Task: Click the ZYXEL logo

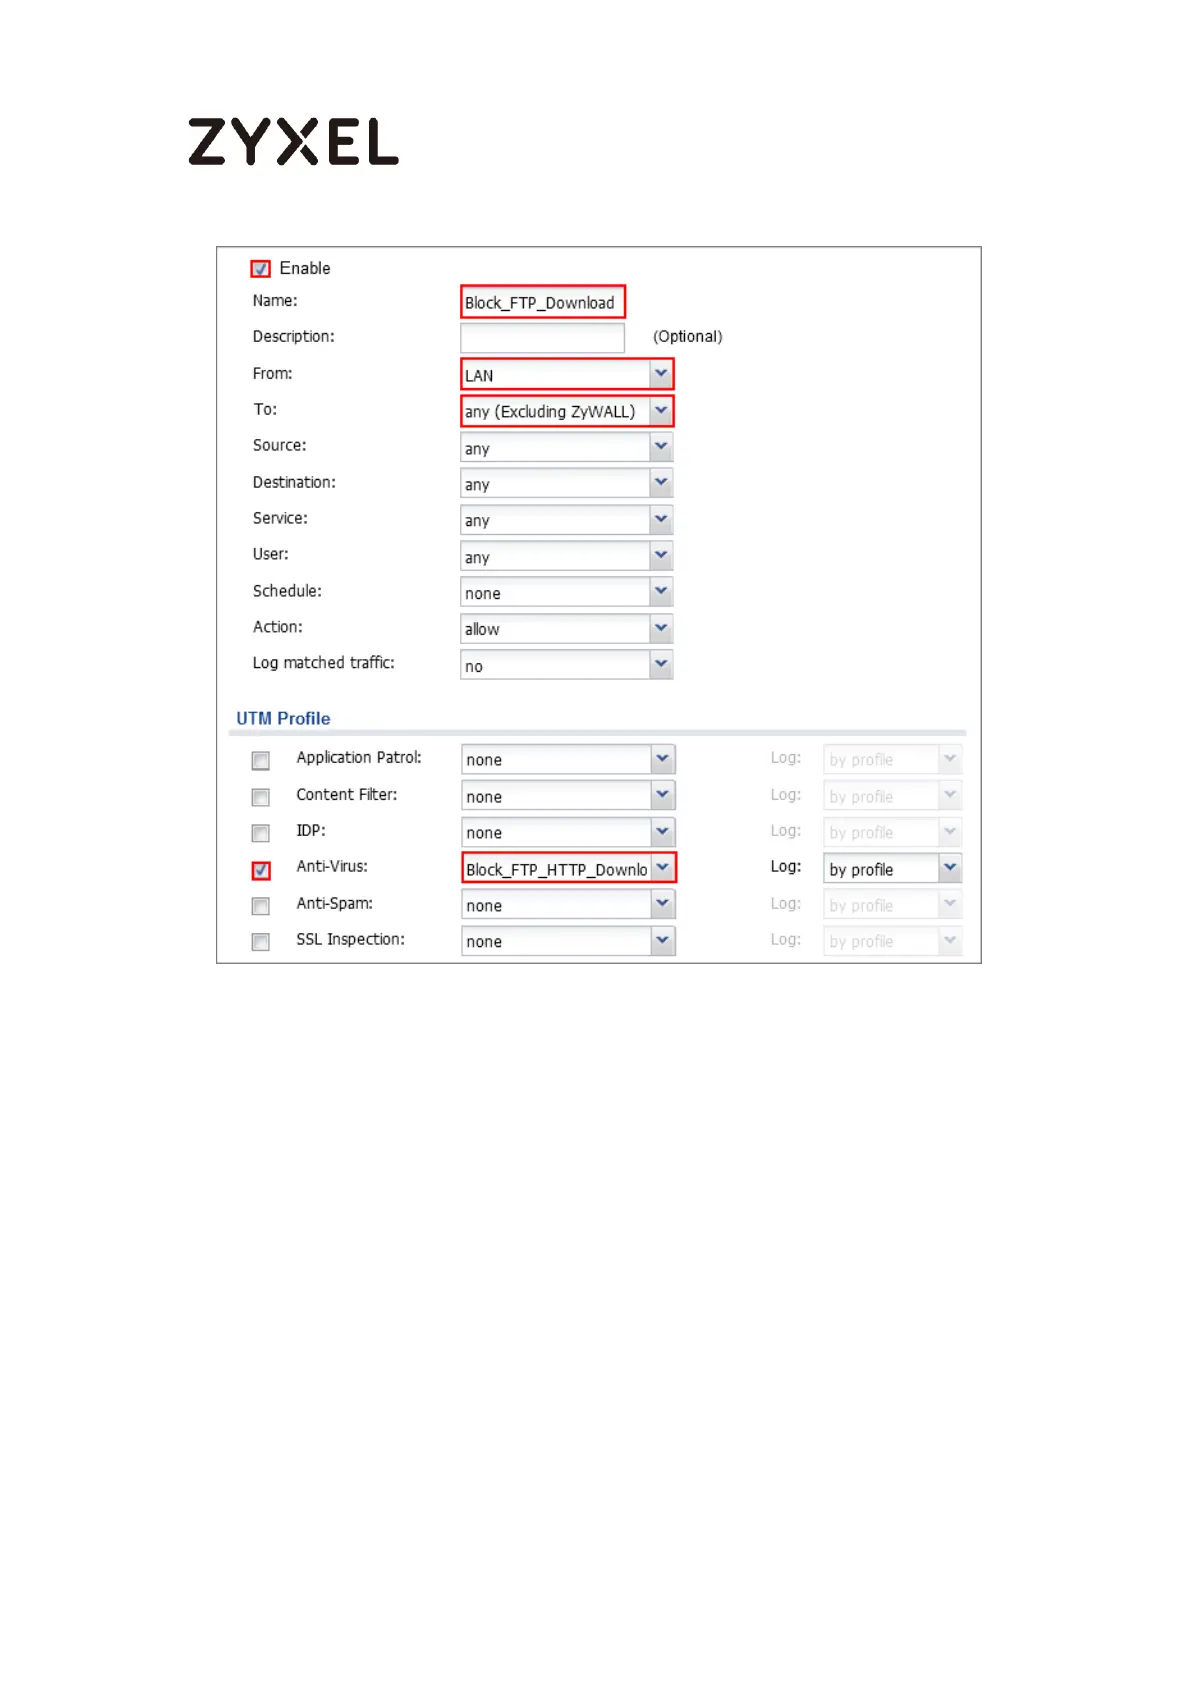Action: [293, 141]
